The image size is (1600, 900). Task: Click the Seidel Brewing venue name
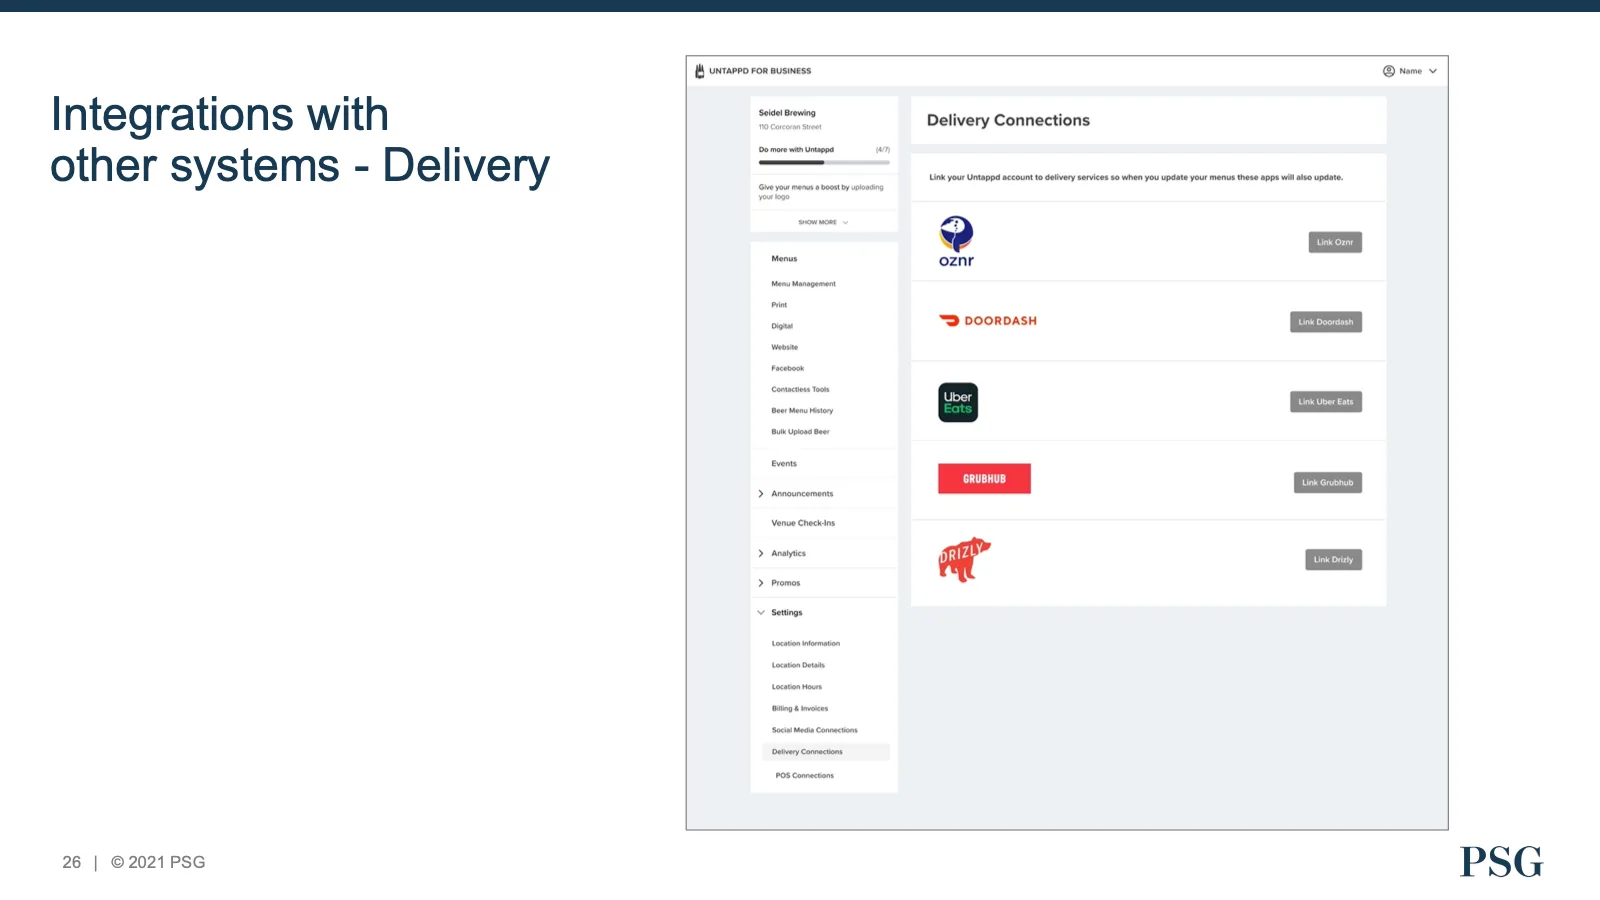[x=787, y=113]
